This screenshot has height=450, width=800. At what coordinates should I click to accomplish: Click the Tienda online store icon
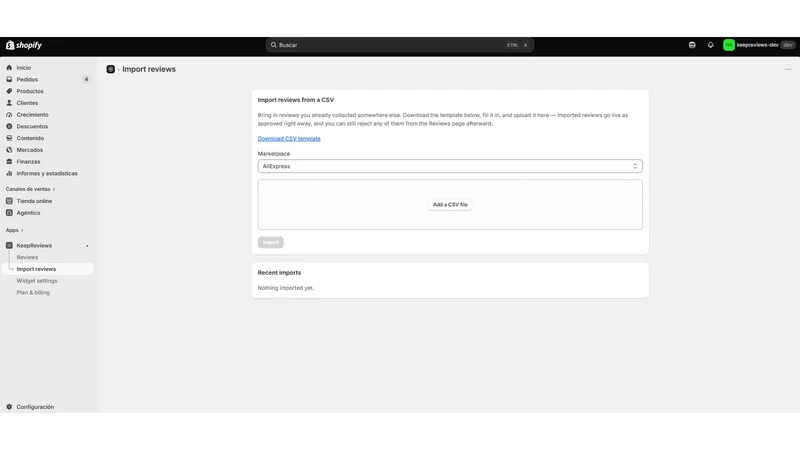pos(9,201)
